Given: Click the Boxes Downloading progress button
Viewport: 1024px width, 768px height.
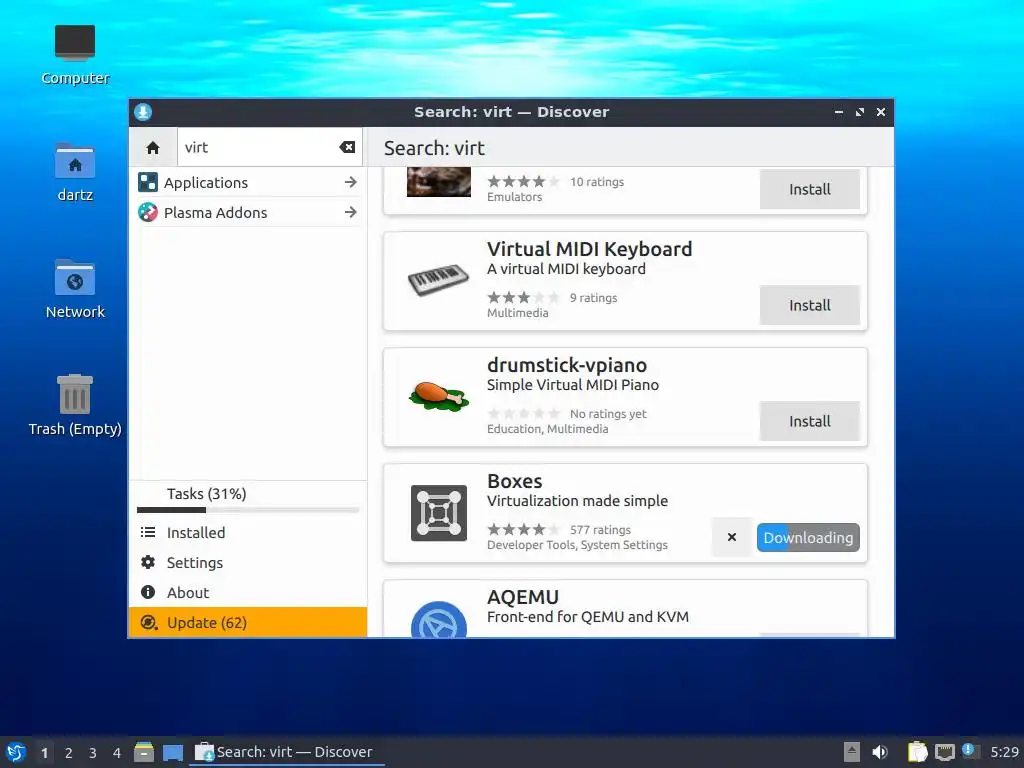Looking at the screenshot, I should point(808,537).
